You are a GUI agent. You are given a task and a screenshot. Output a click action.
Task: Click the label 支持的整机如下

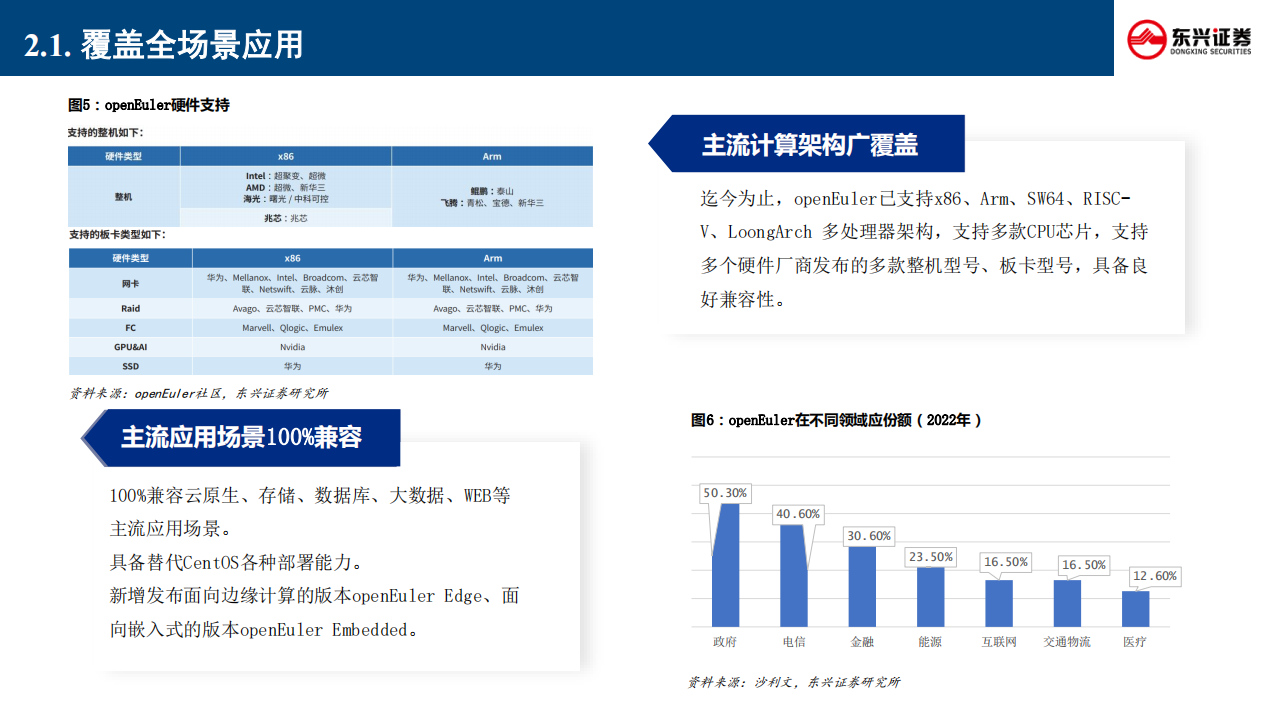click(106, 132)
